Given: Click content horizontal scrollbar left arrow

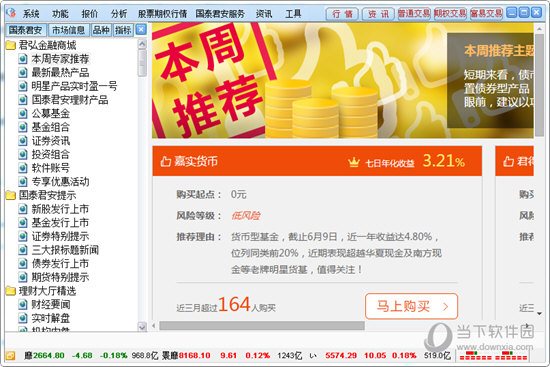Looking at the screenshot, I should pyautogui.click(x=154, y=326).
